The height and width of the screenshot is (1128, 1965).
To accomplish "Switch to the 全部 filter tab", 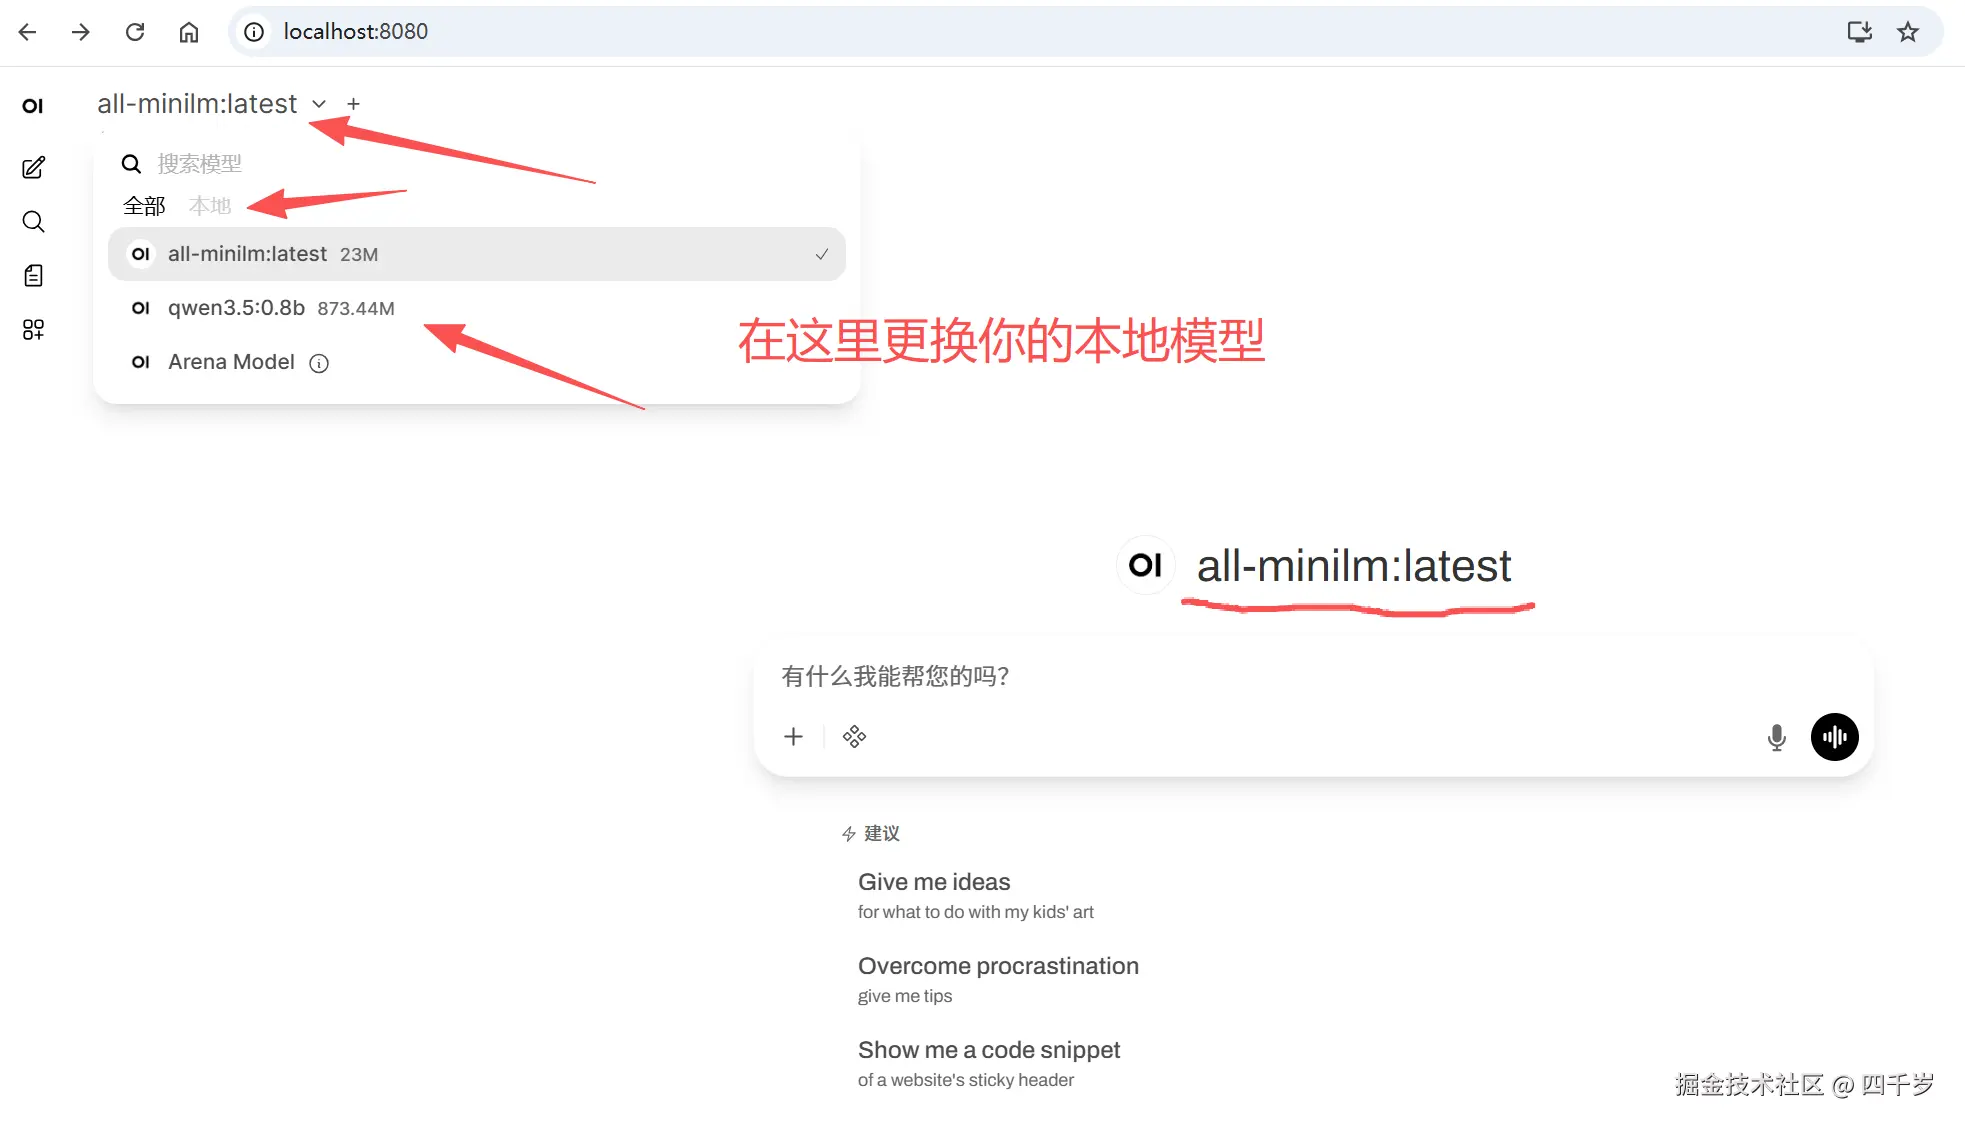I will click(144, 206).
